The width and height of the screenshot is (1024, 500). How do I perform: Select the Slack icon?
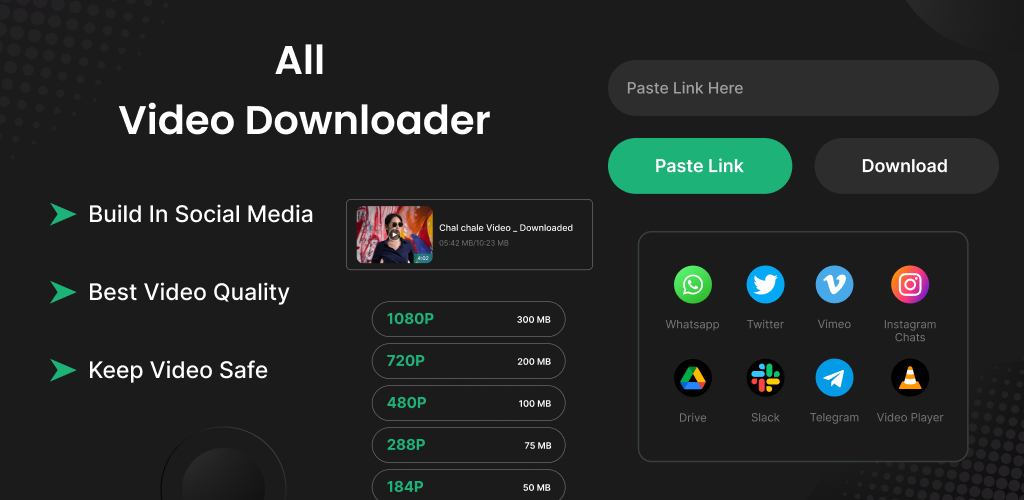765,378
